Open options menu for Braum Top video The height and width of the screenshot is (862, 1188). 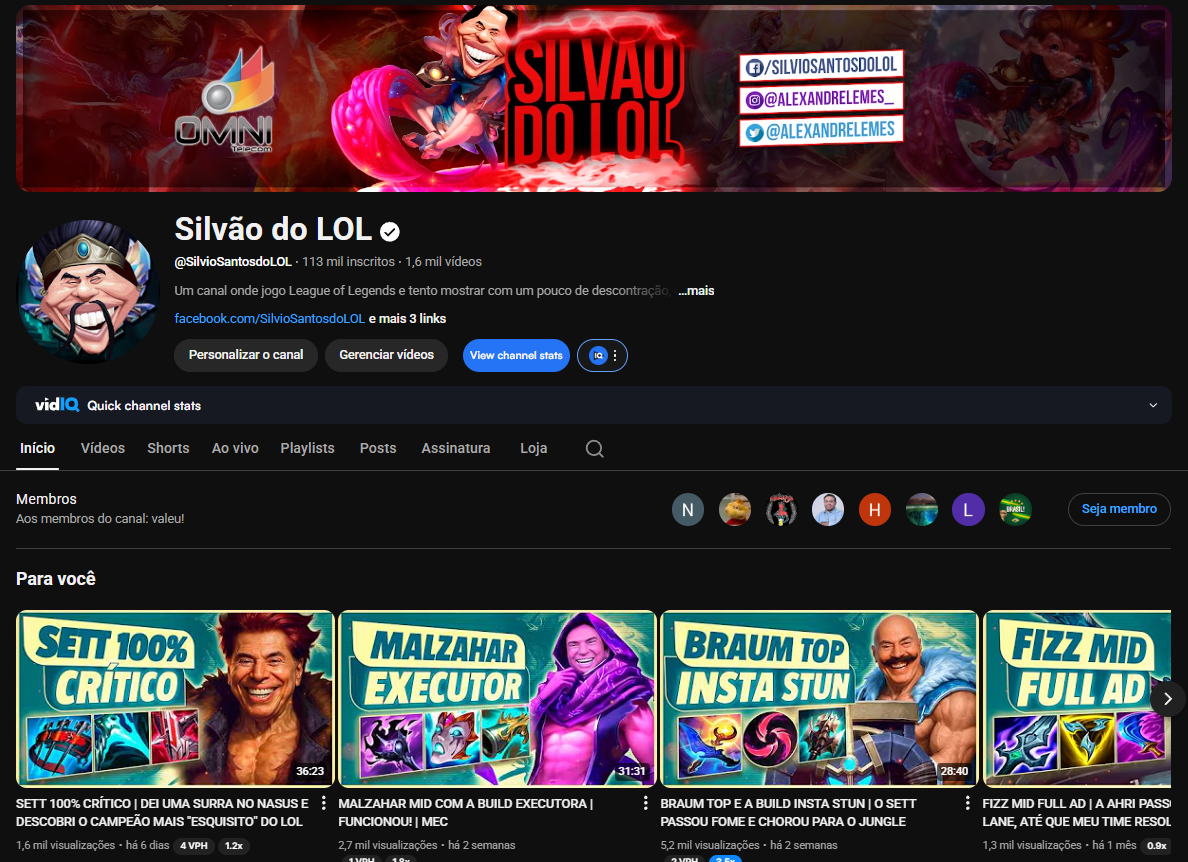coord(968,803)
